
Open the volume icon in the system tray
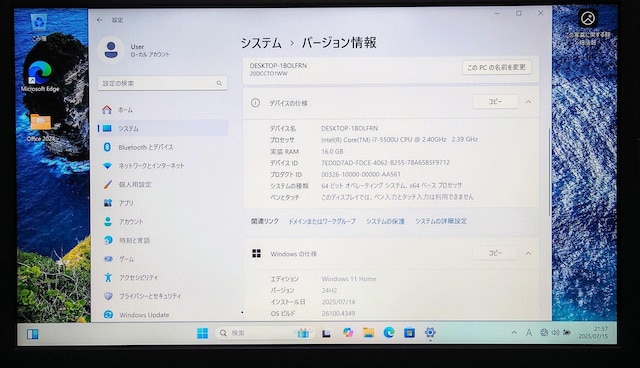click(x=556, y=333)
